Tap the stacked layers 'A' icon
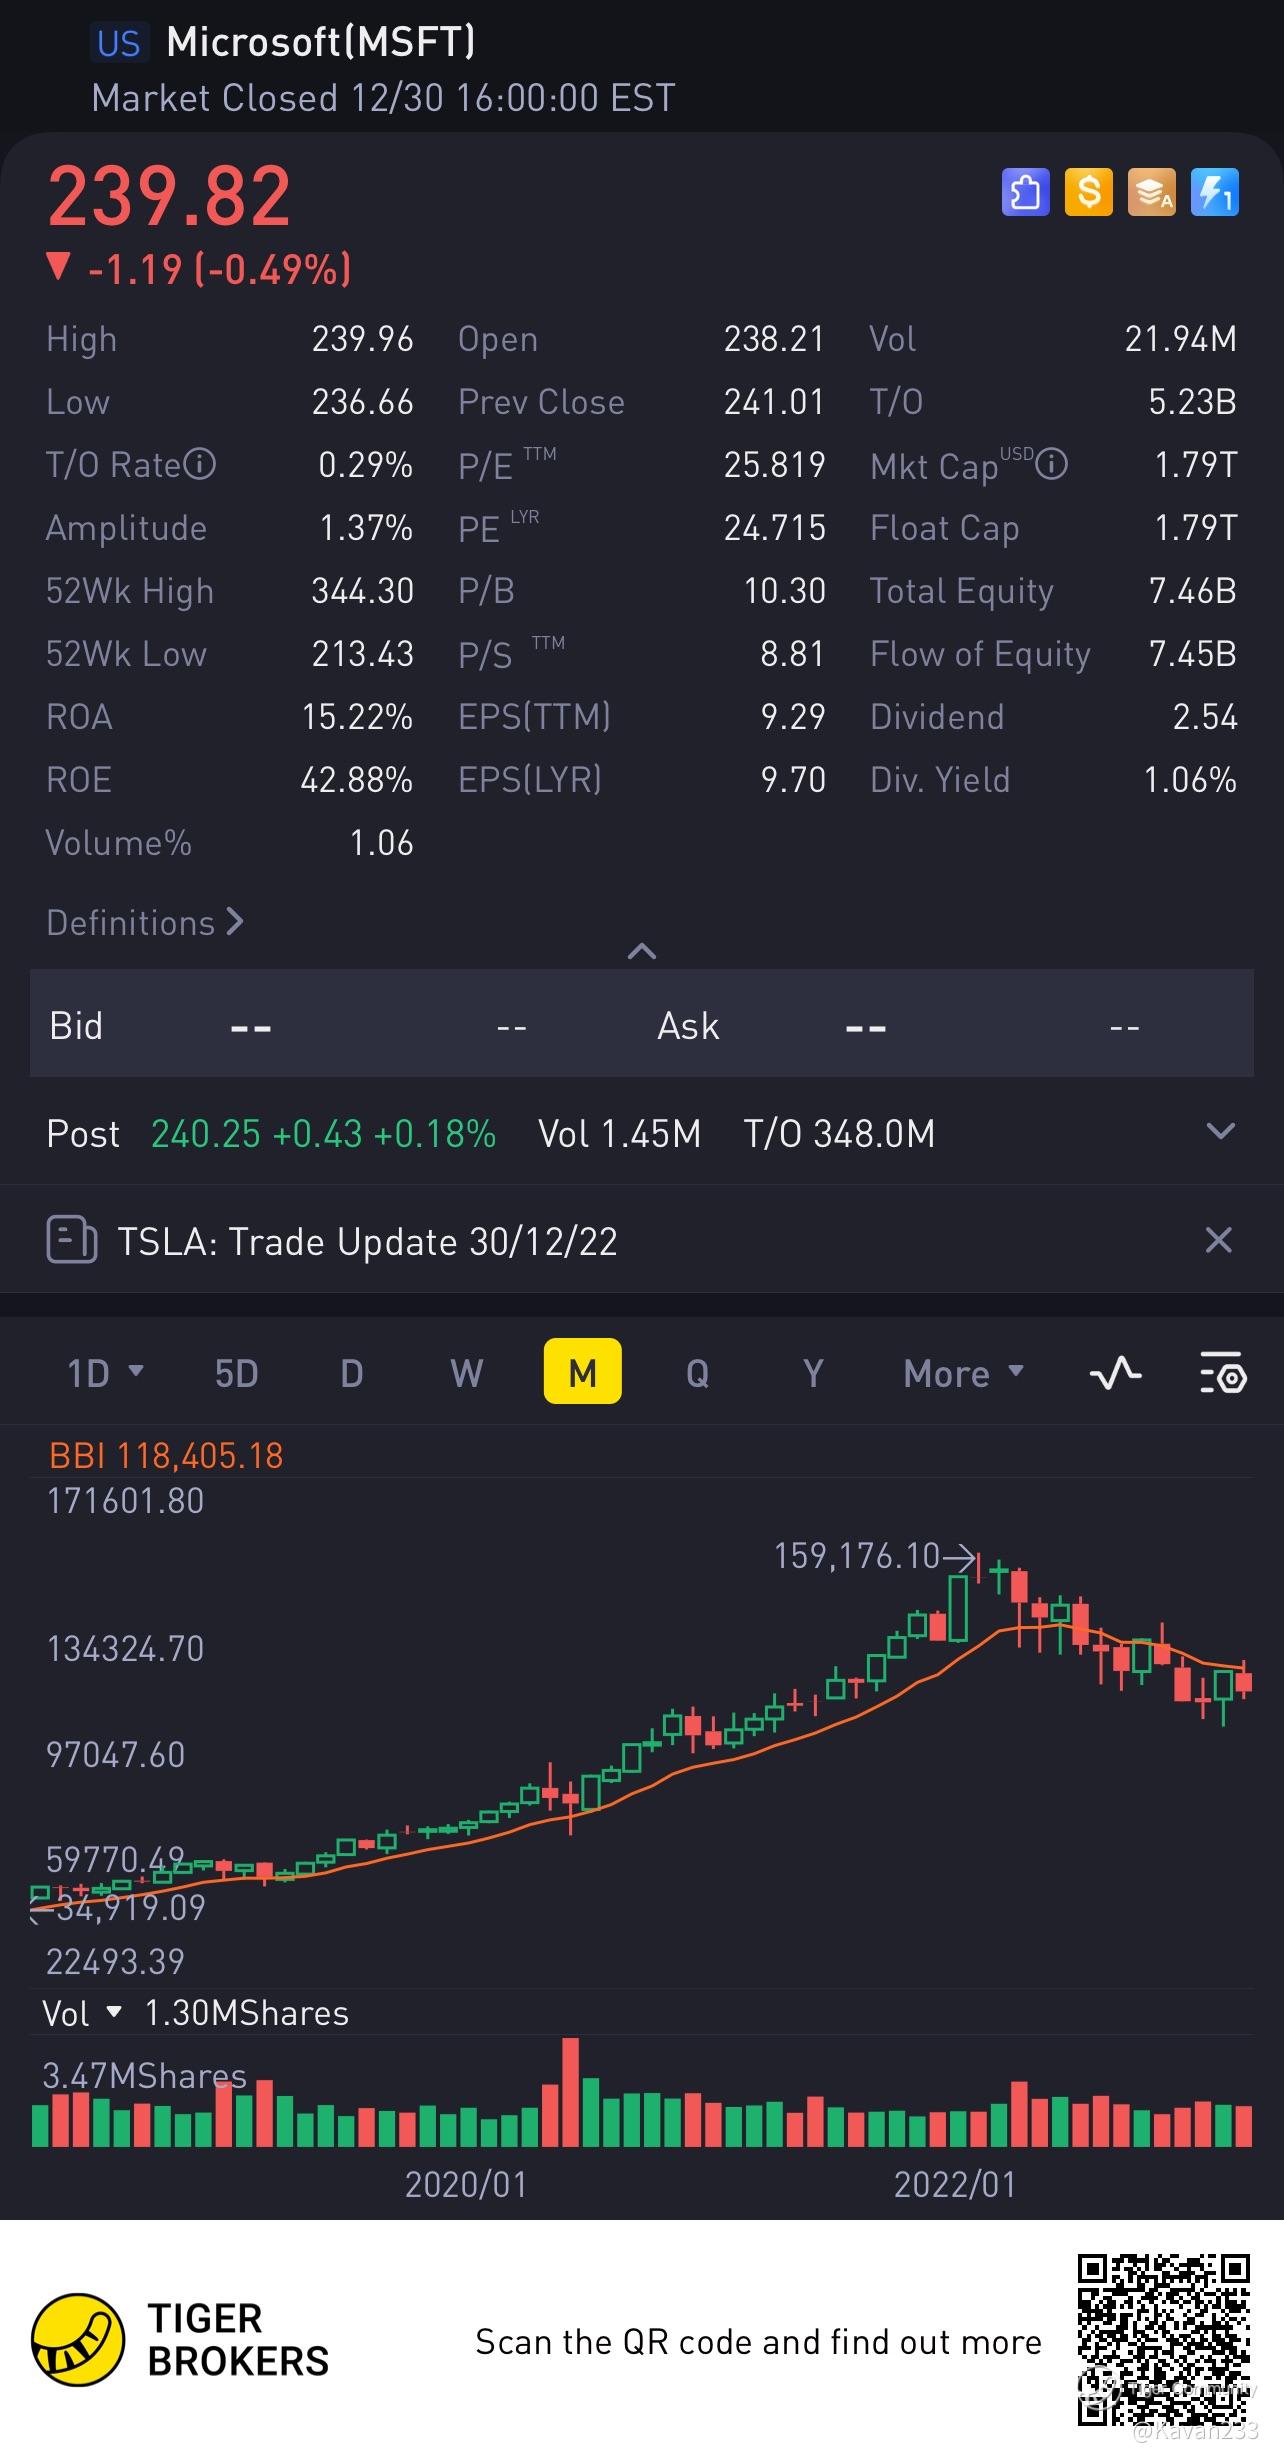 coord(1152,192)
